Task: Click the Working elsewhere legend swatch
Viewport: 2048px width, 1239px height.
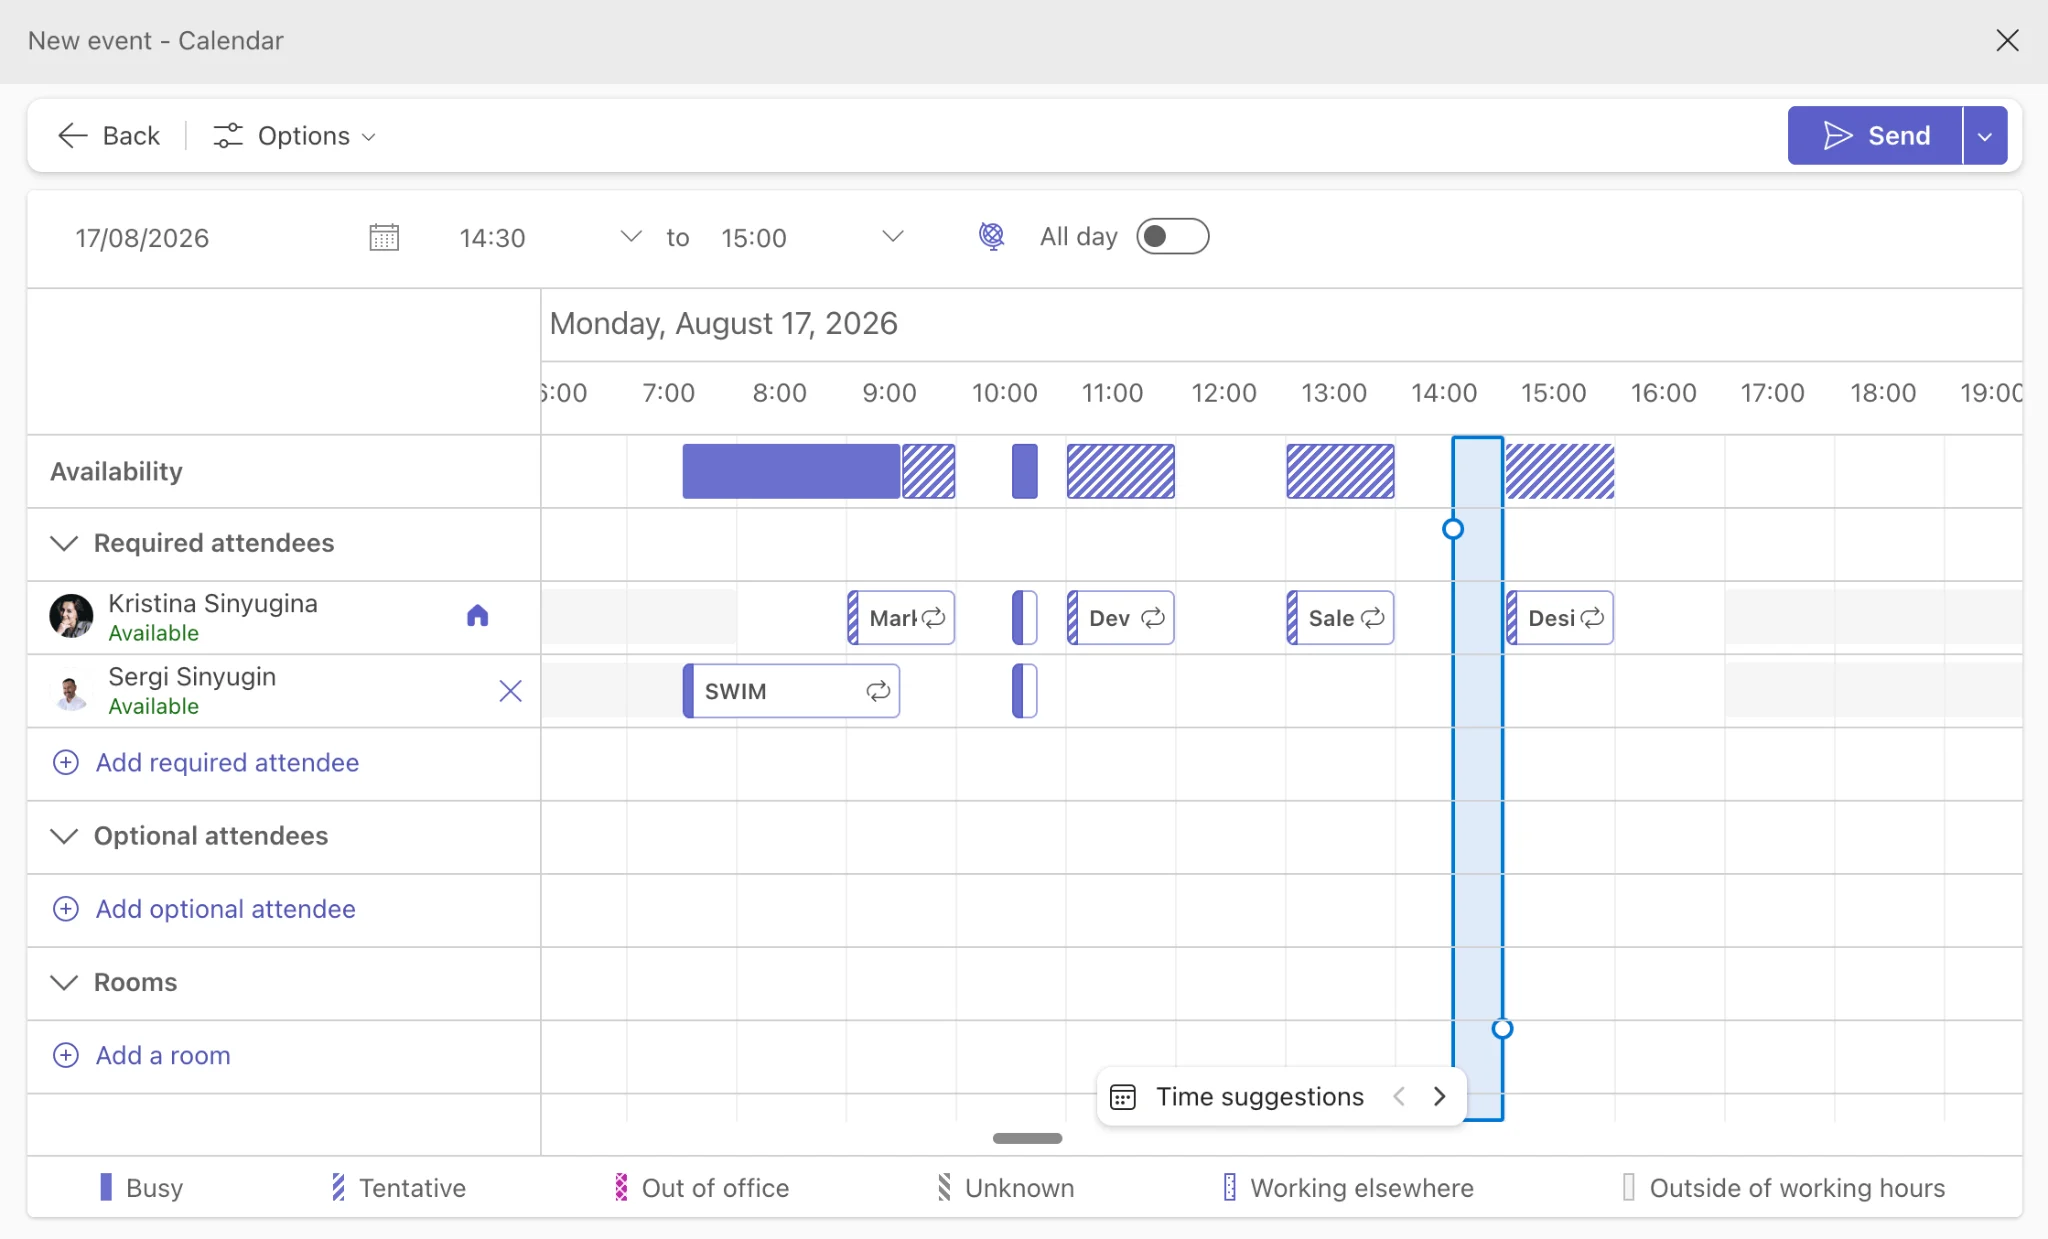Action: [x=1230, y=1187]
